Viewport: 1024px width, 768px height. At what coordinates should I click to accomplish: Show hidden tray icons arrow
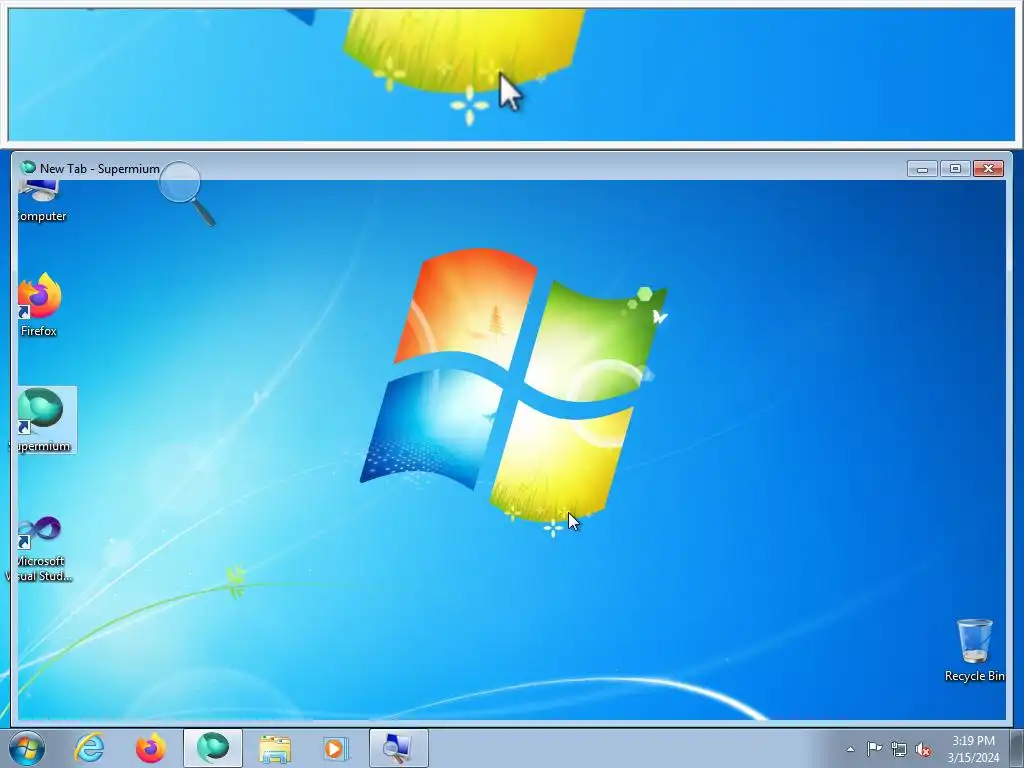[x=850, y=749]
